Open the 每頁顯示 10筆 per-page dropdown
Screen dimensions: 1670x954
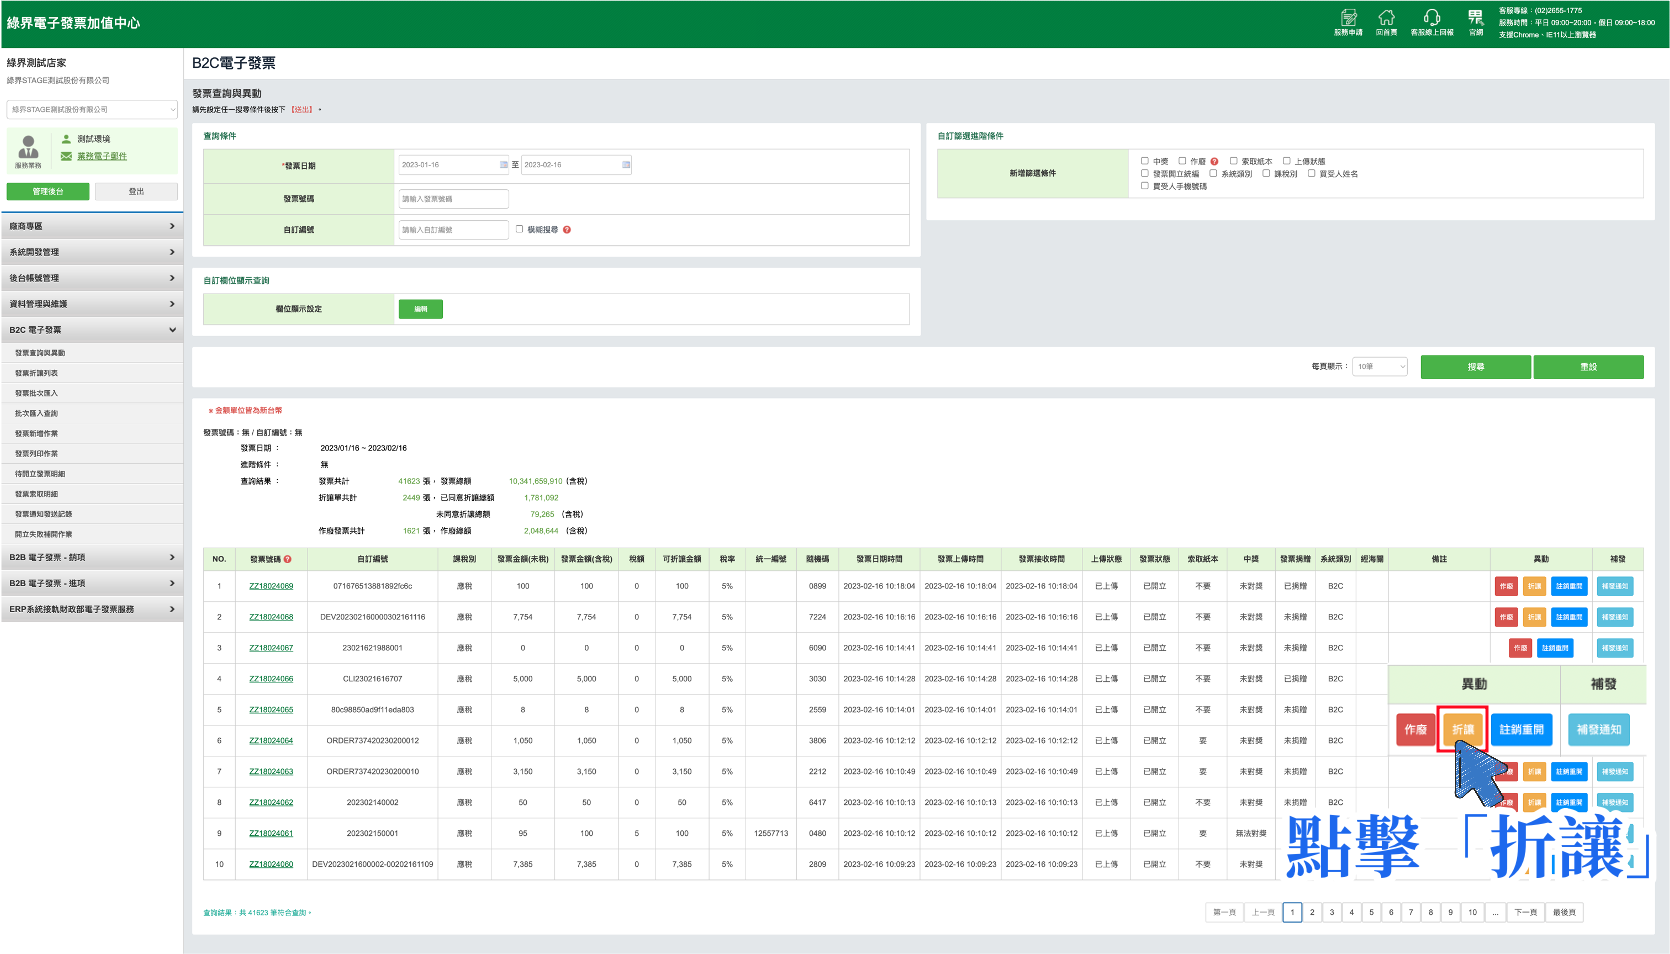pos(1380,367)
